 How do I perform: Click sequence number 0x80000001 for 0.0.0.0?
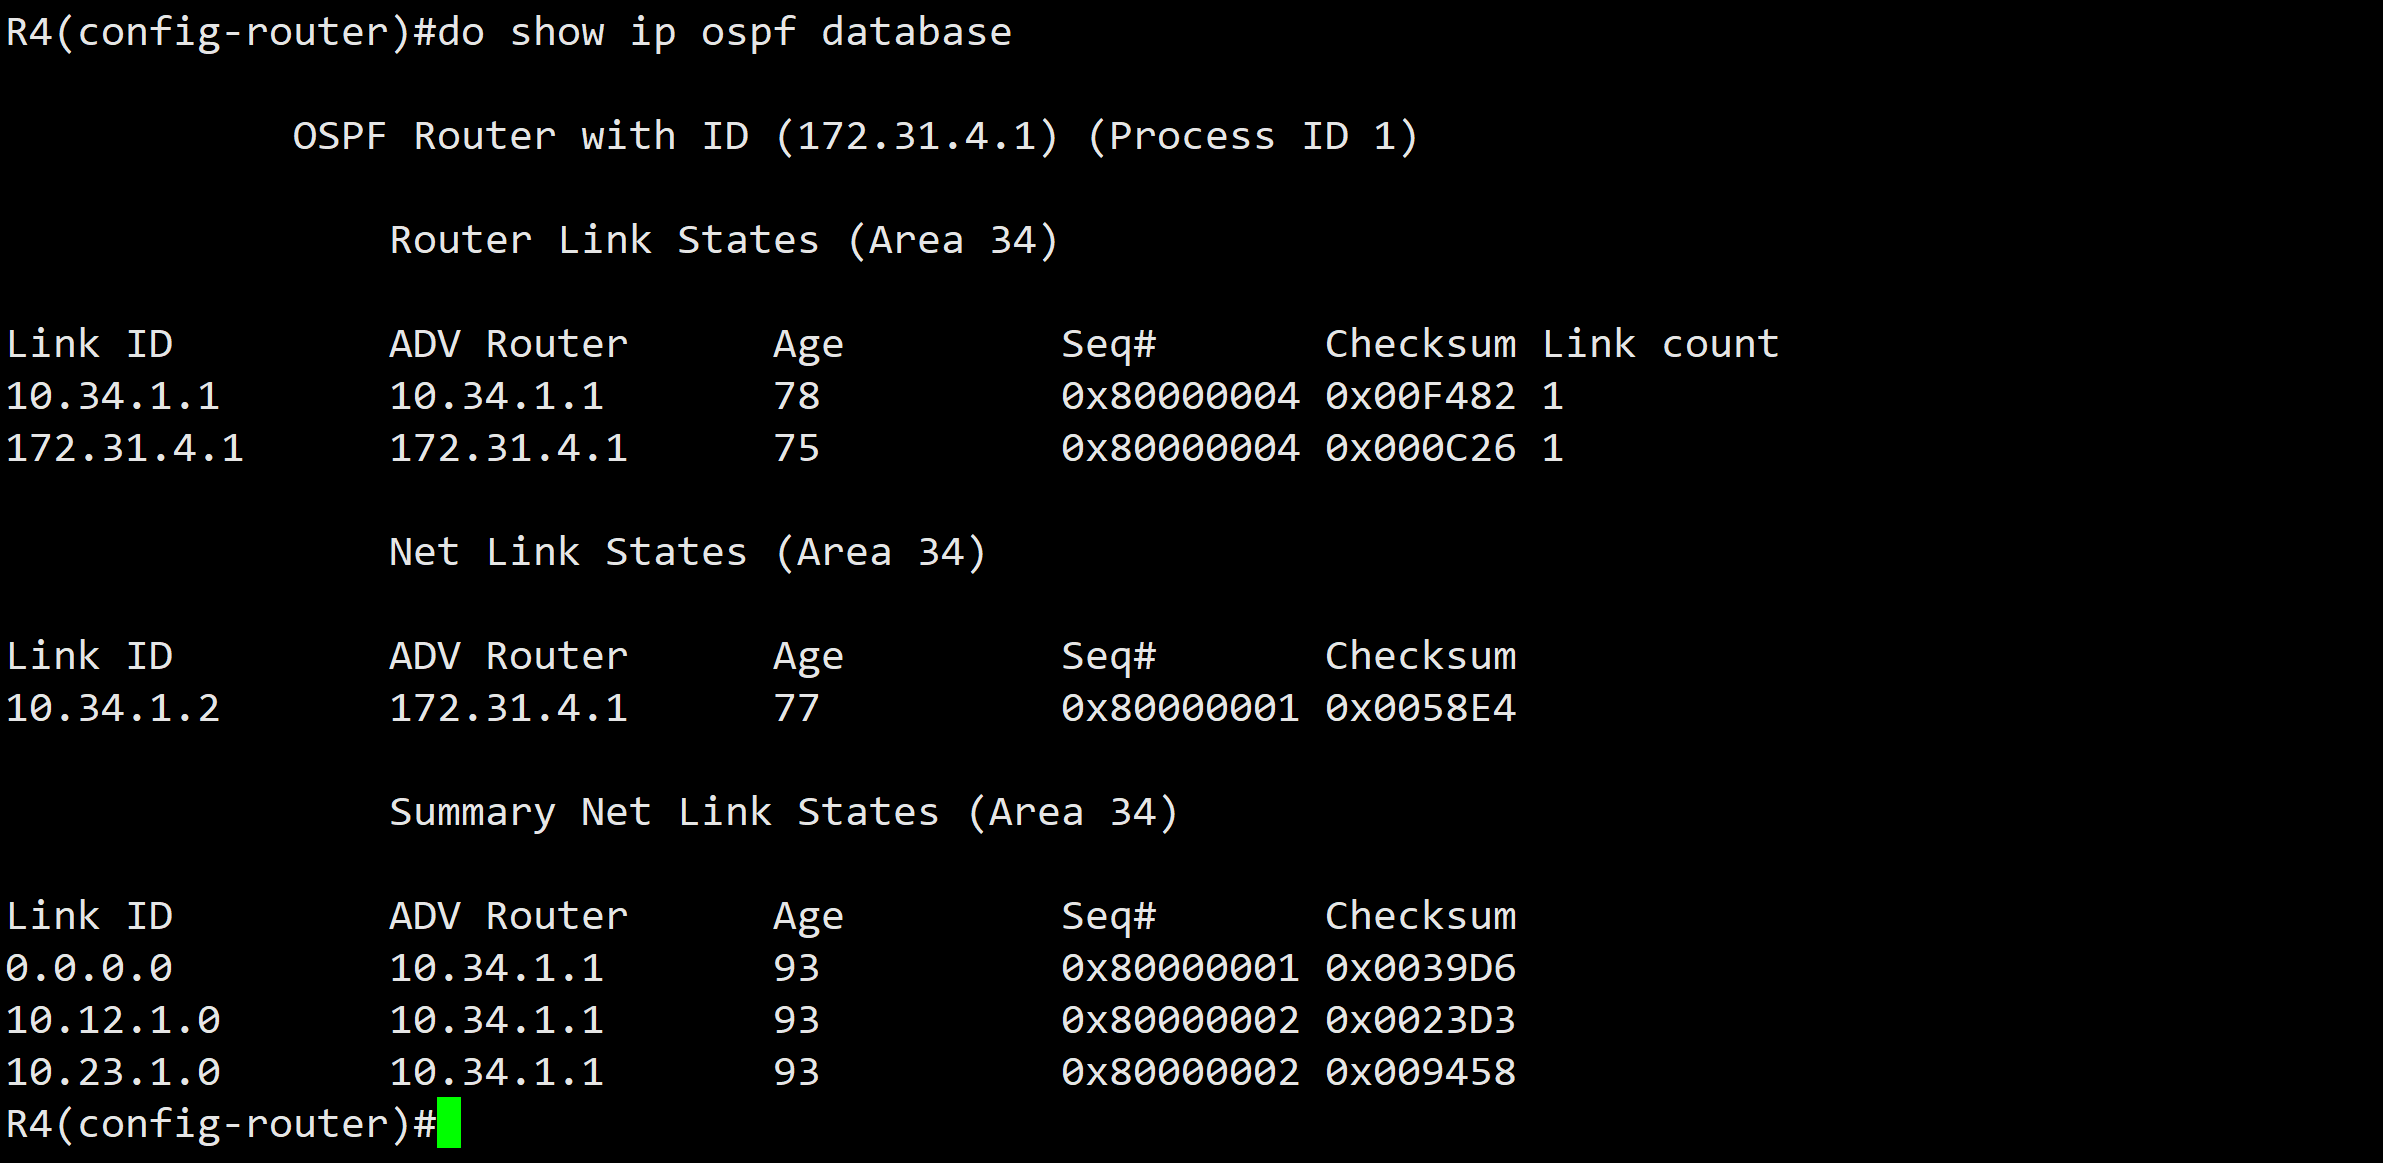pos(1180,968)
